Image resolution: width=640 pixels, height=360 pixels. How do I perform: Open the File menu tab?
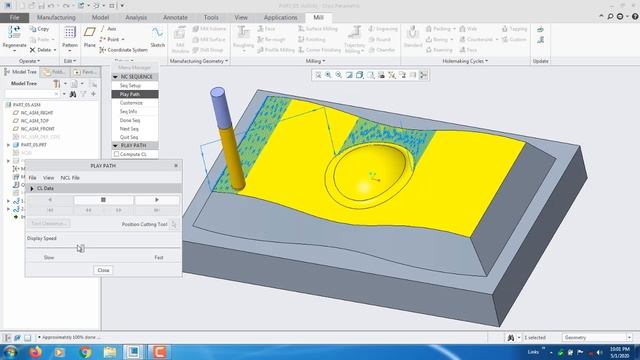(x=14, y=18)
